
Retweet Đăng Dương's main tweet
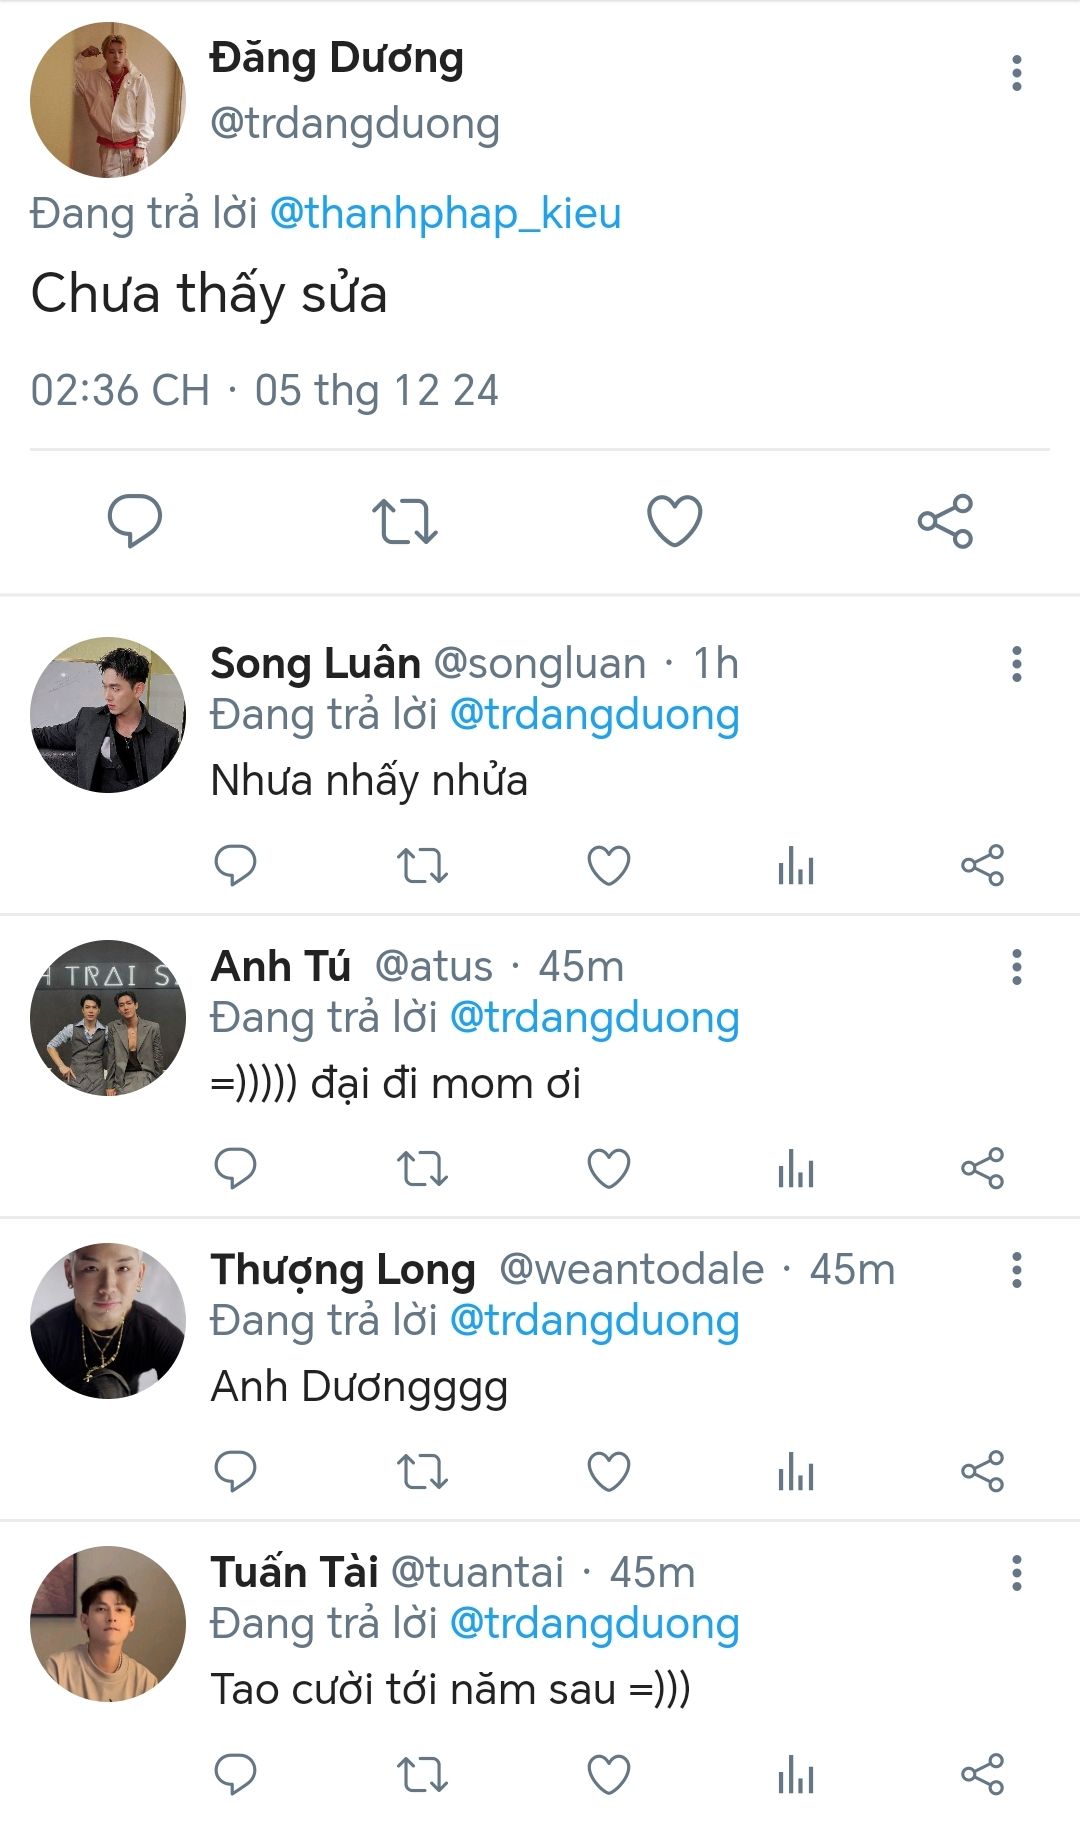coord(404,521)
